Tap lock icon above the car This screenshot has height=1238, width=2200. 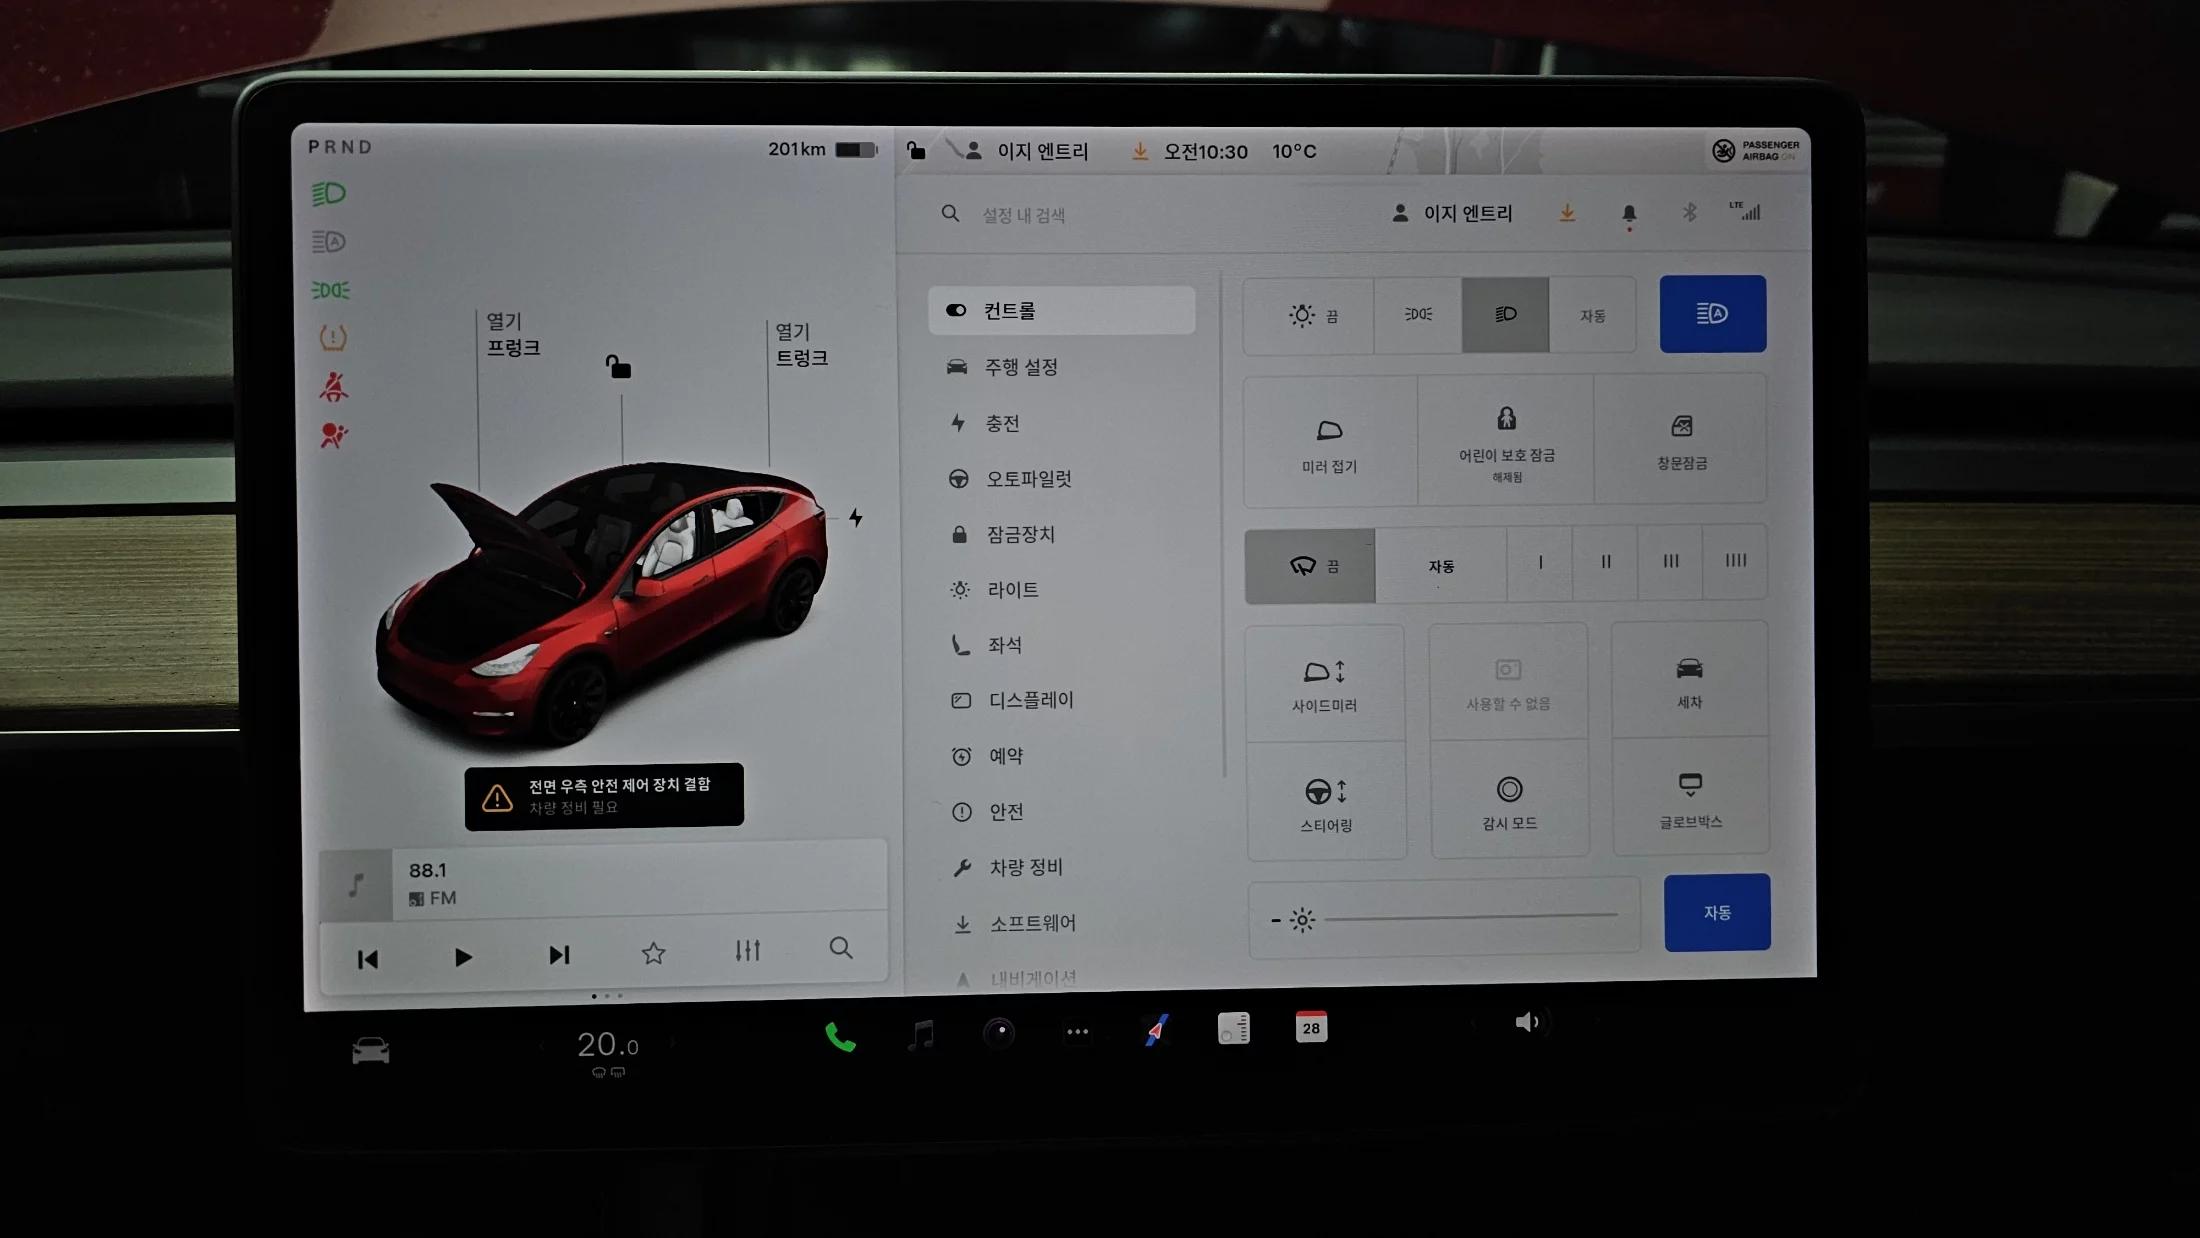tap(619, 367)
